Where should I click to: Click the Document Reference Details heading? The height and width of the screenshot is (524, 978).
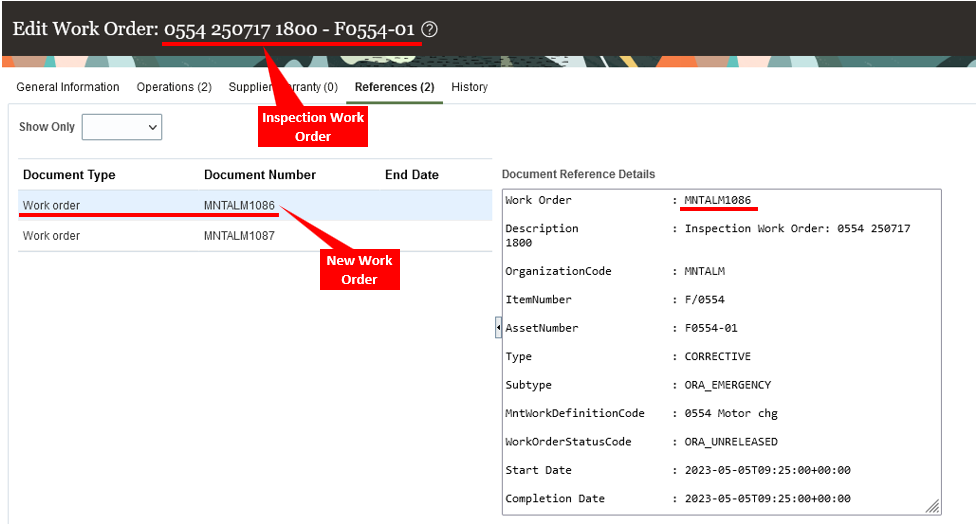click(x=578, y=174)
